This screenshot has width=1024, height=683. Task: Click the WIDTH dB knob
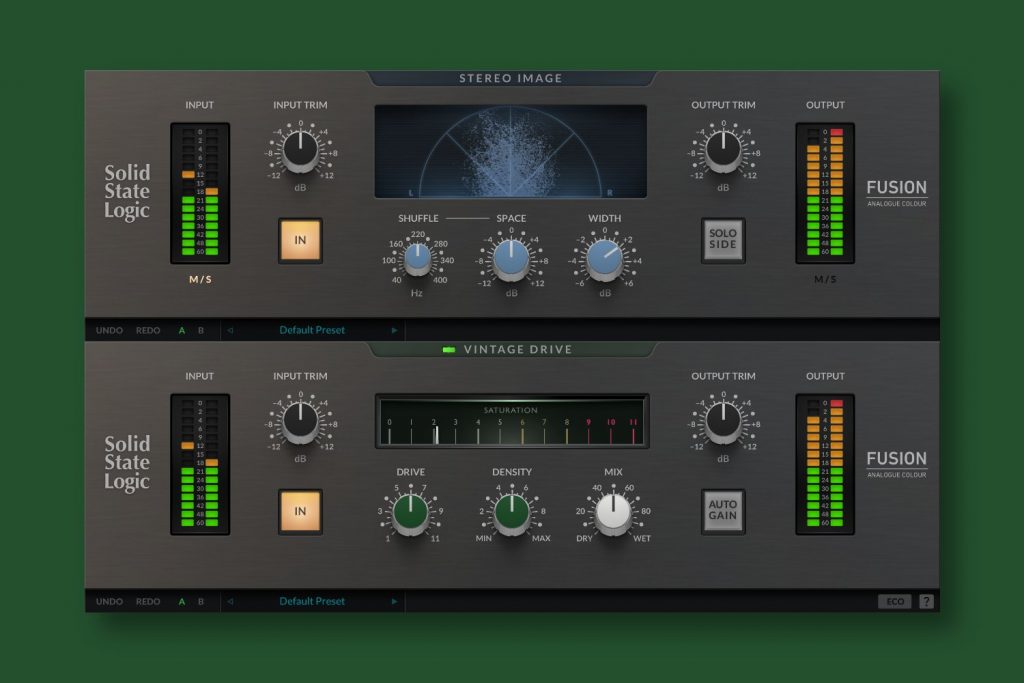(x=605, y=260)
